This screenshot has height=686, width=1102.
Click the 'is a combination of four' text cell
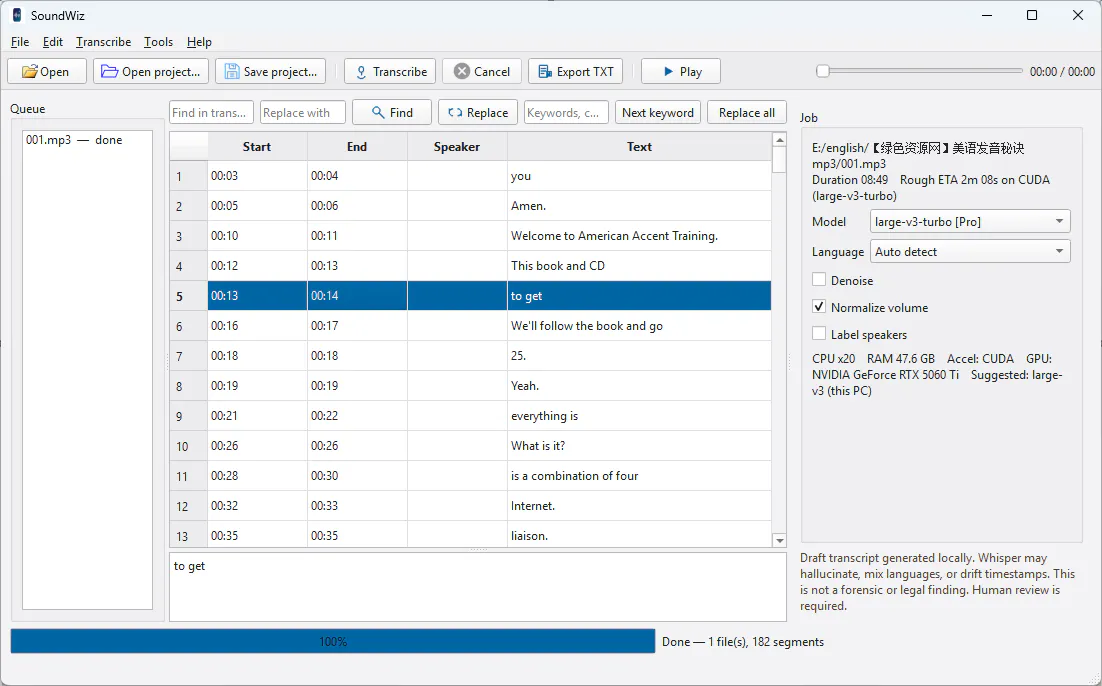[x=639, y=476]
